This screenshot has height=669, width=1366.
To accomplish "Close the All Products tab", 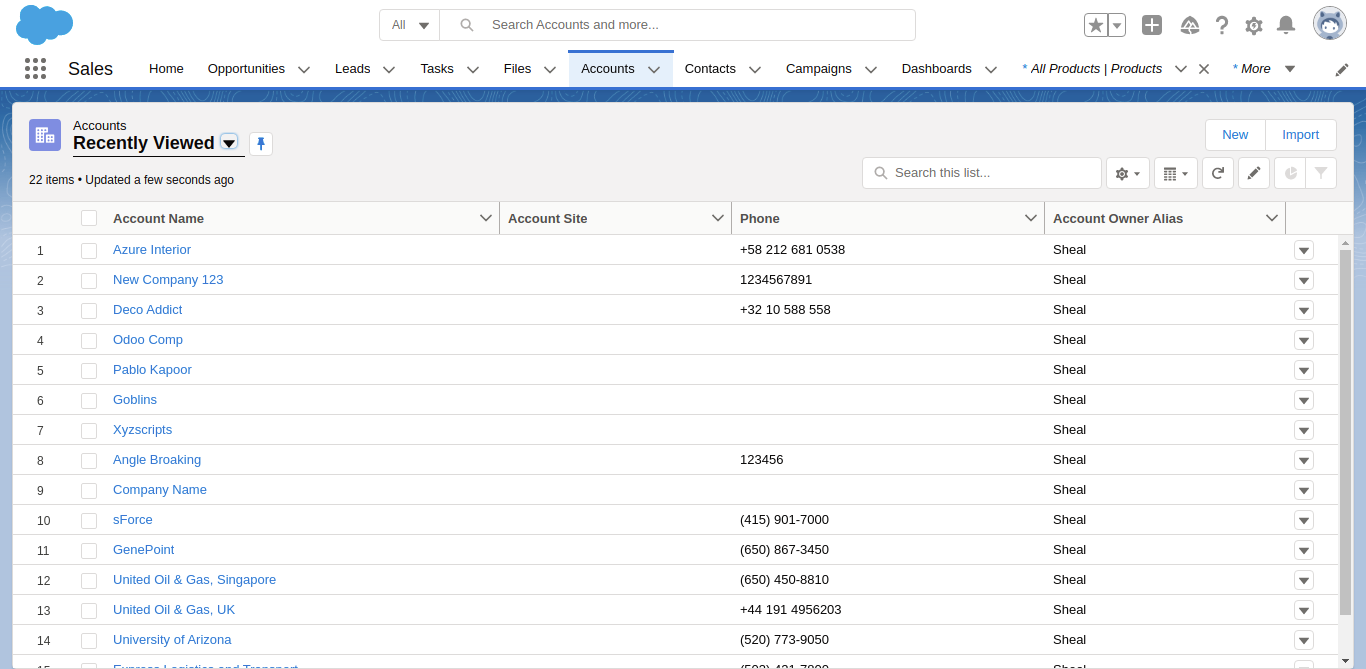I will 1204,69.
